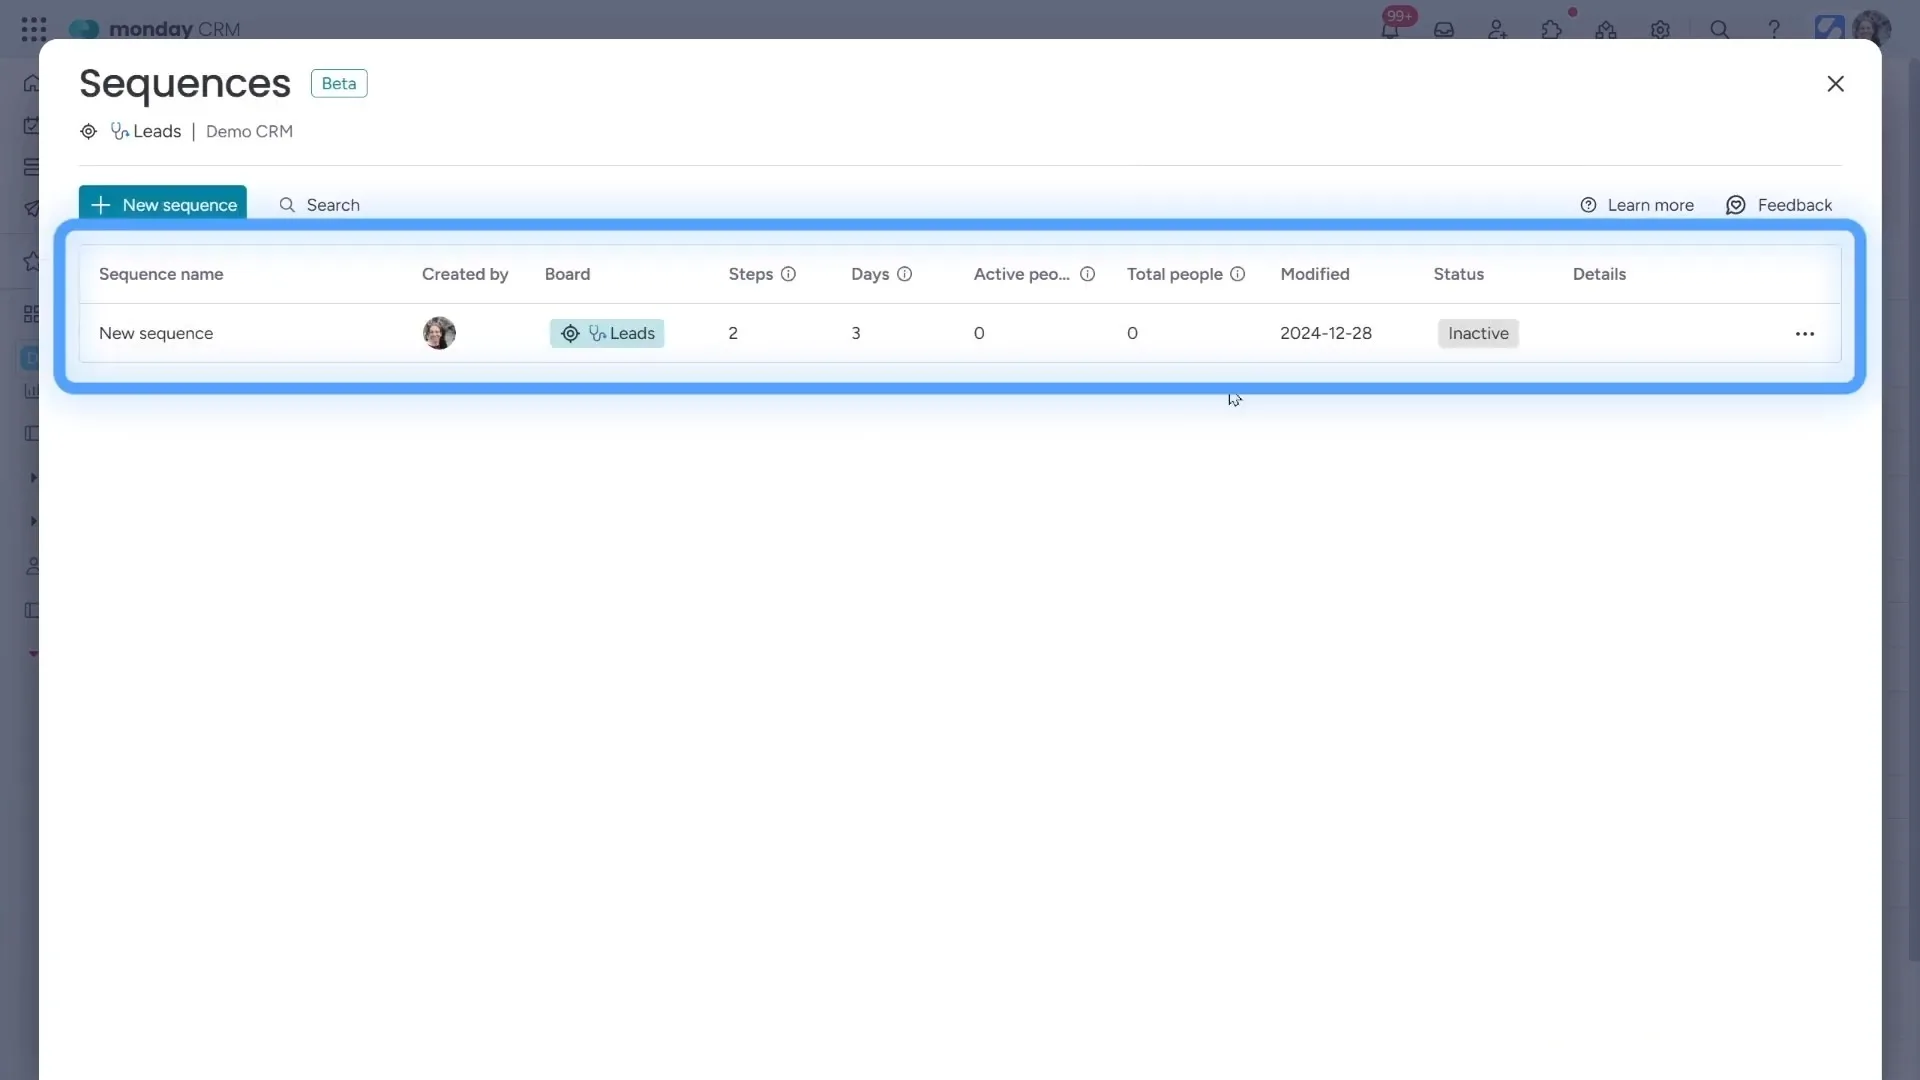
Task: Click the Total people info icon
Action: click(1237, 274)
